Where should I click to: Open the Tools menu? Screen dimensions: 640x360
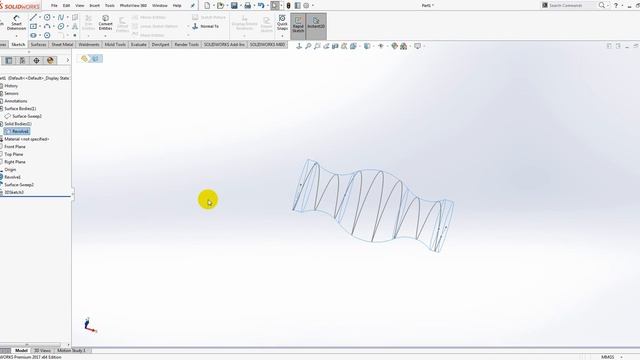[110, 6]
